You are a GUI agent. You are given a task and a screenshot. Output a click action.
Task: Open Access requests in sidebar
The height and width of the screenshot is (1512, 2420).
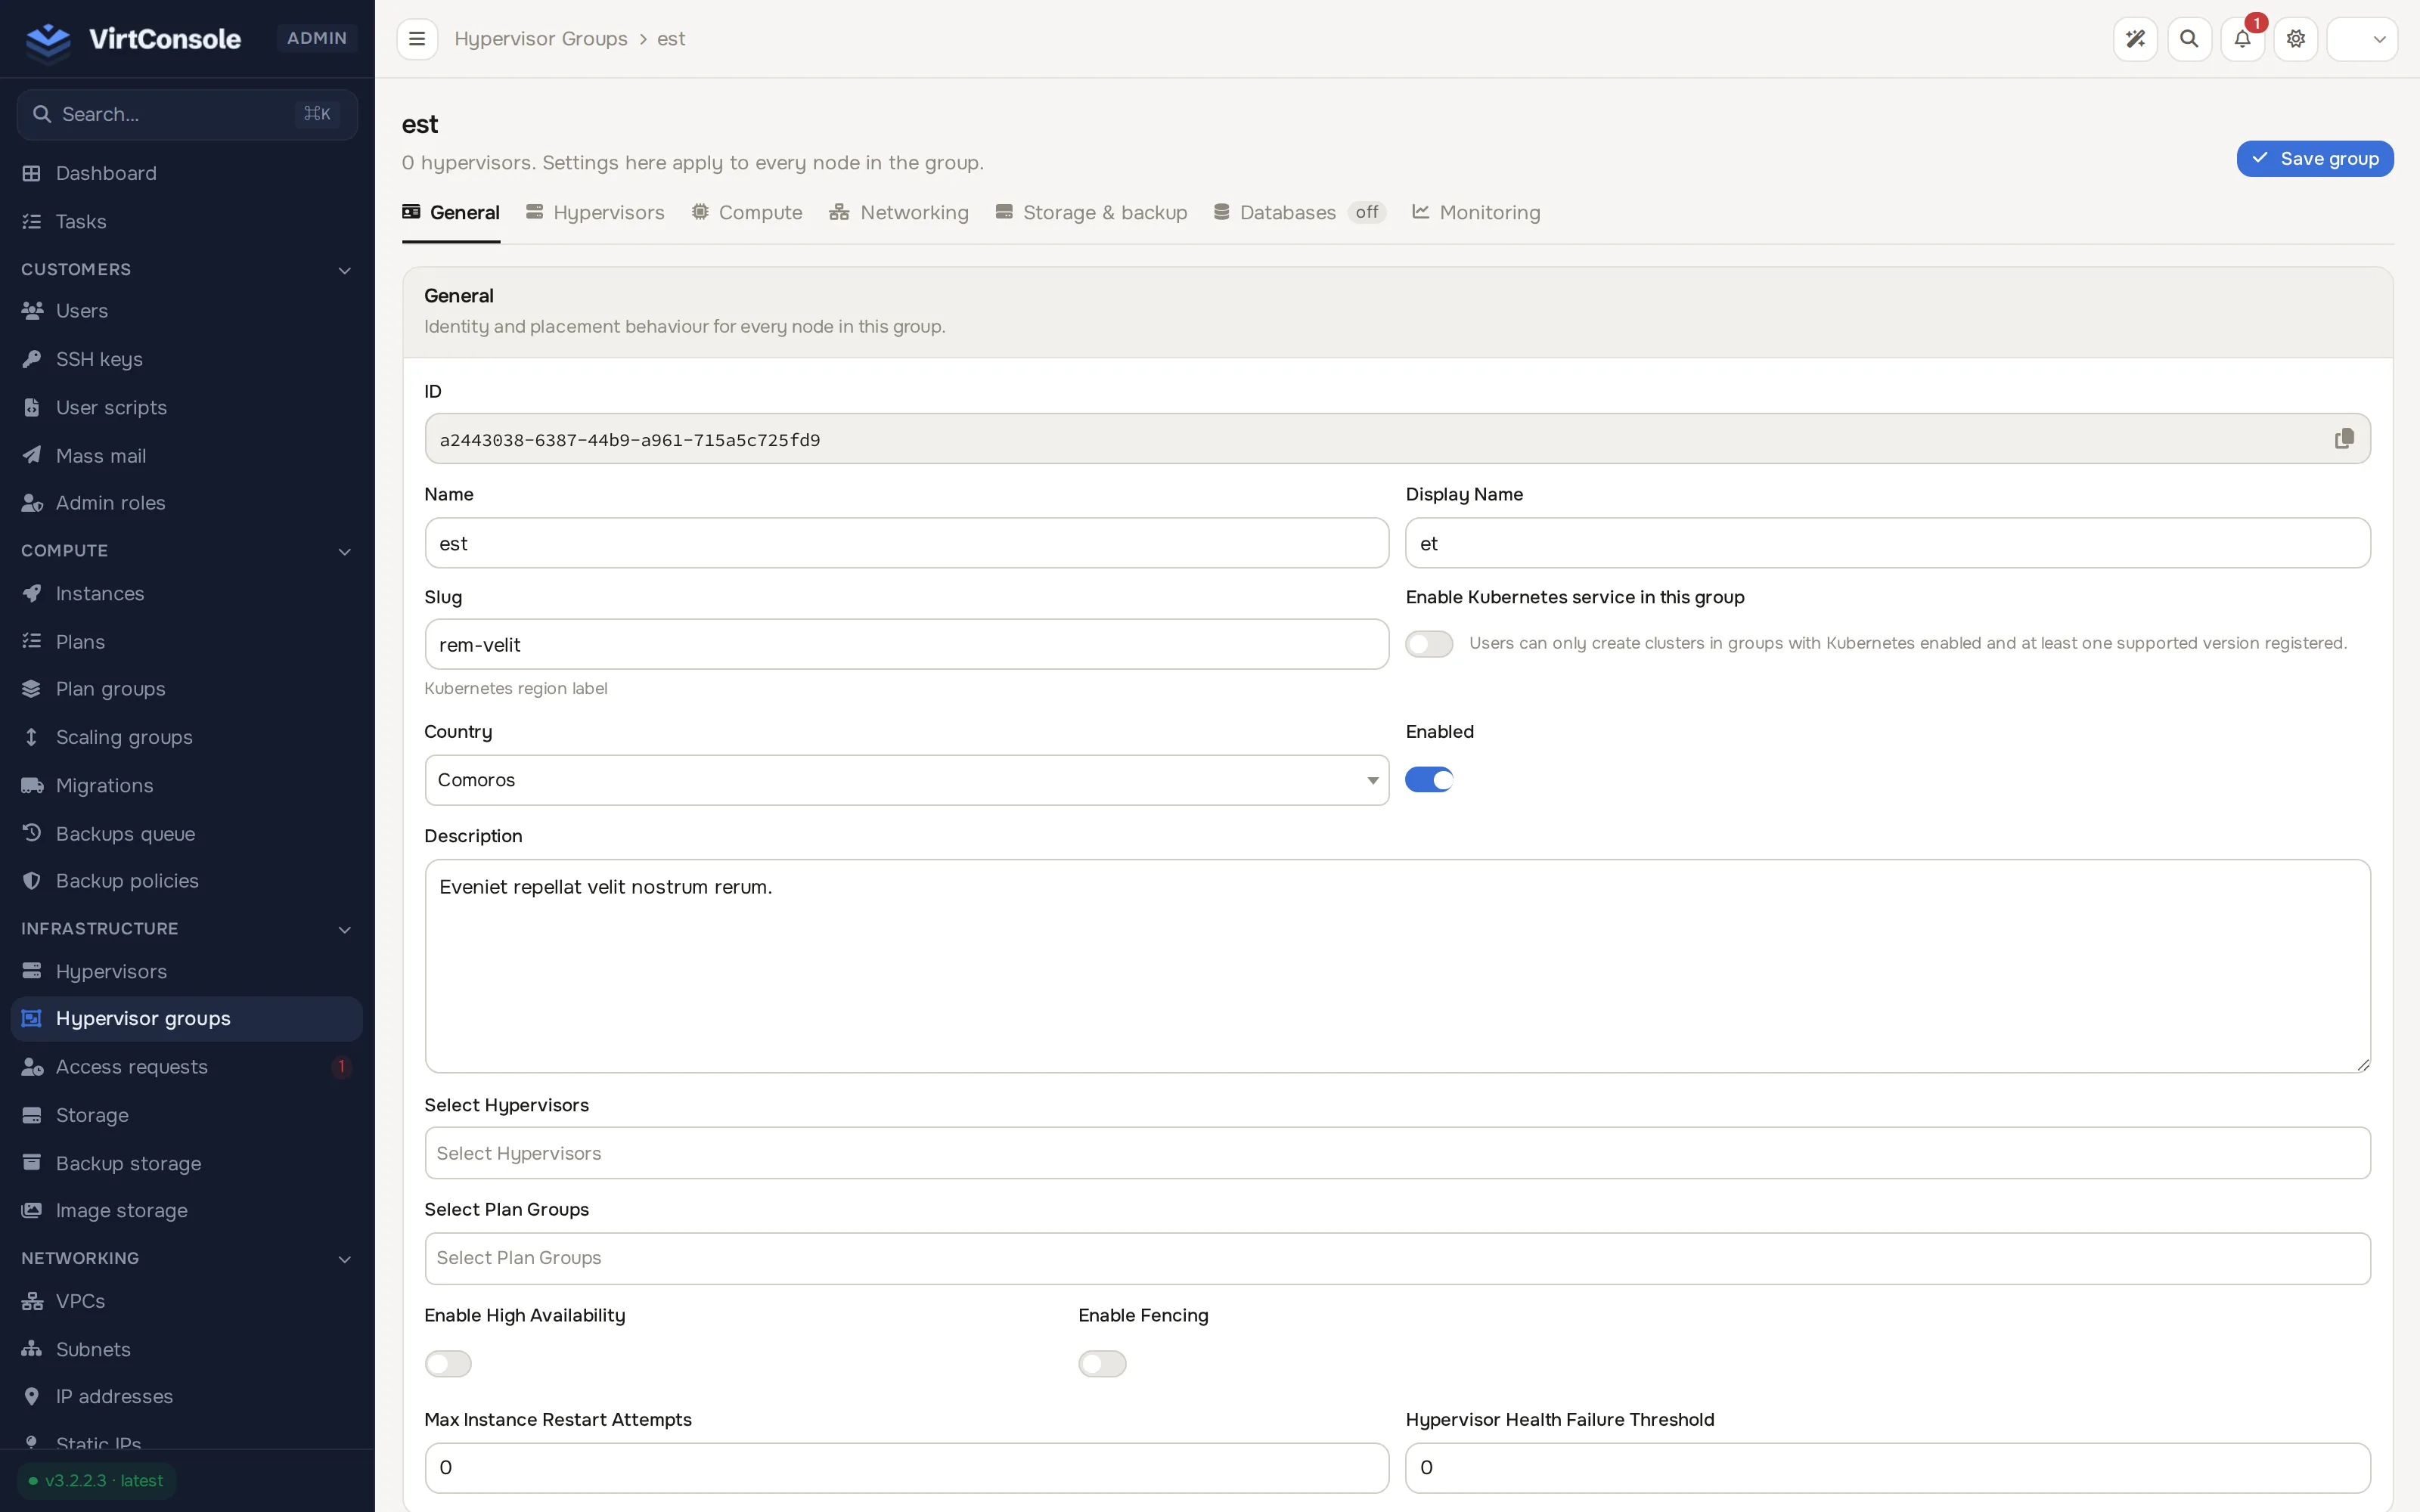click(187, 1067)
